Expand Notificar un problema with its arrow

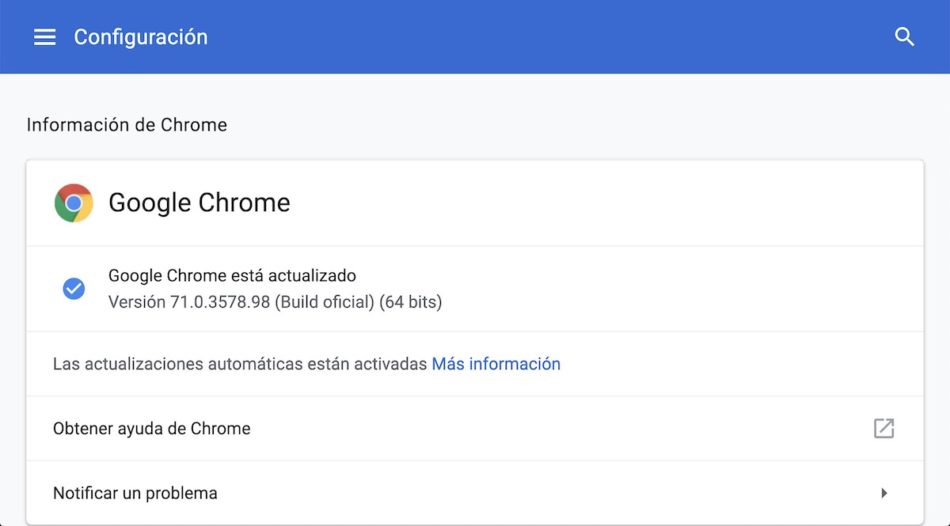pos(884,493)
